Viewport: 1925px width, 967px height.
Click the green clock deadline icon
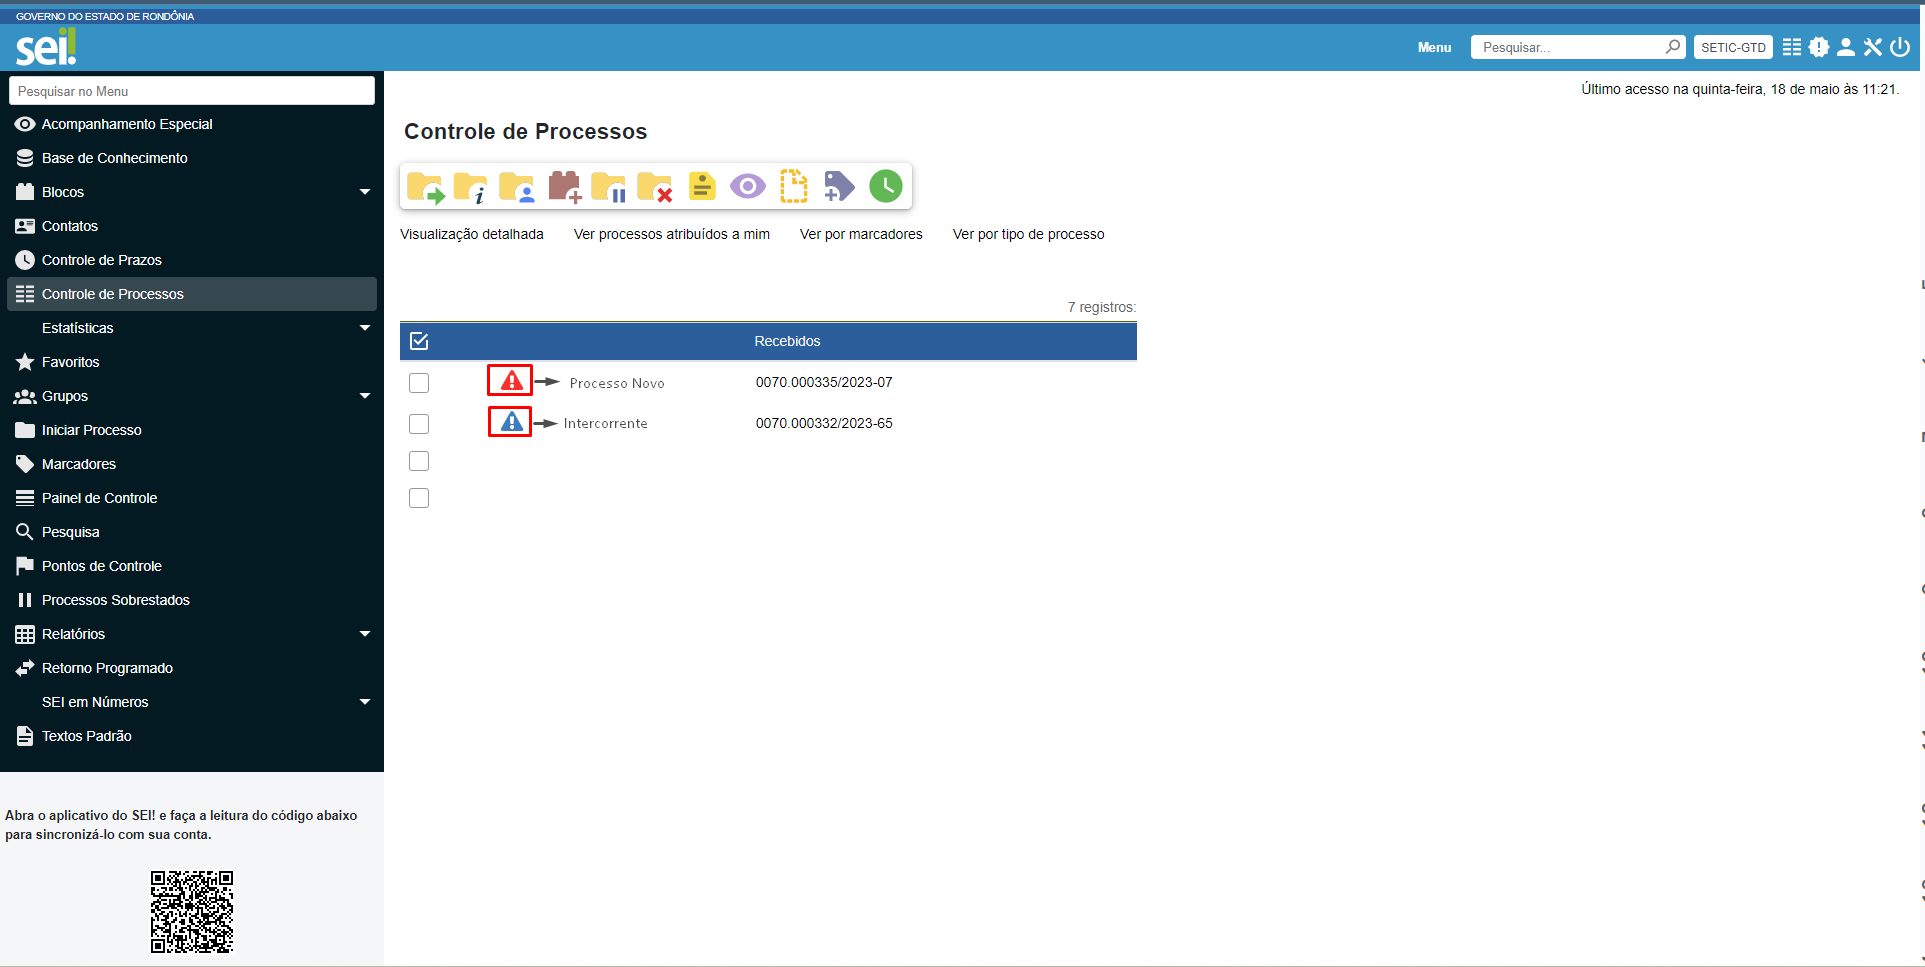(886, 186)
